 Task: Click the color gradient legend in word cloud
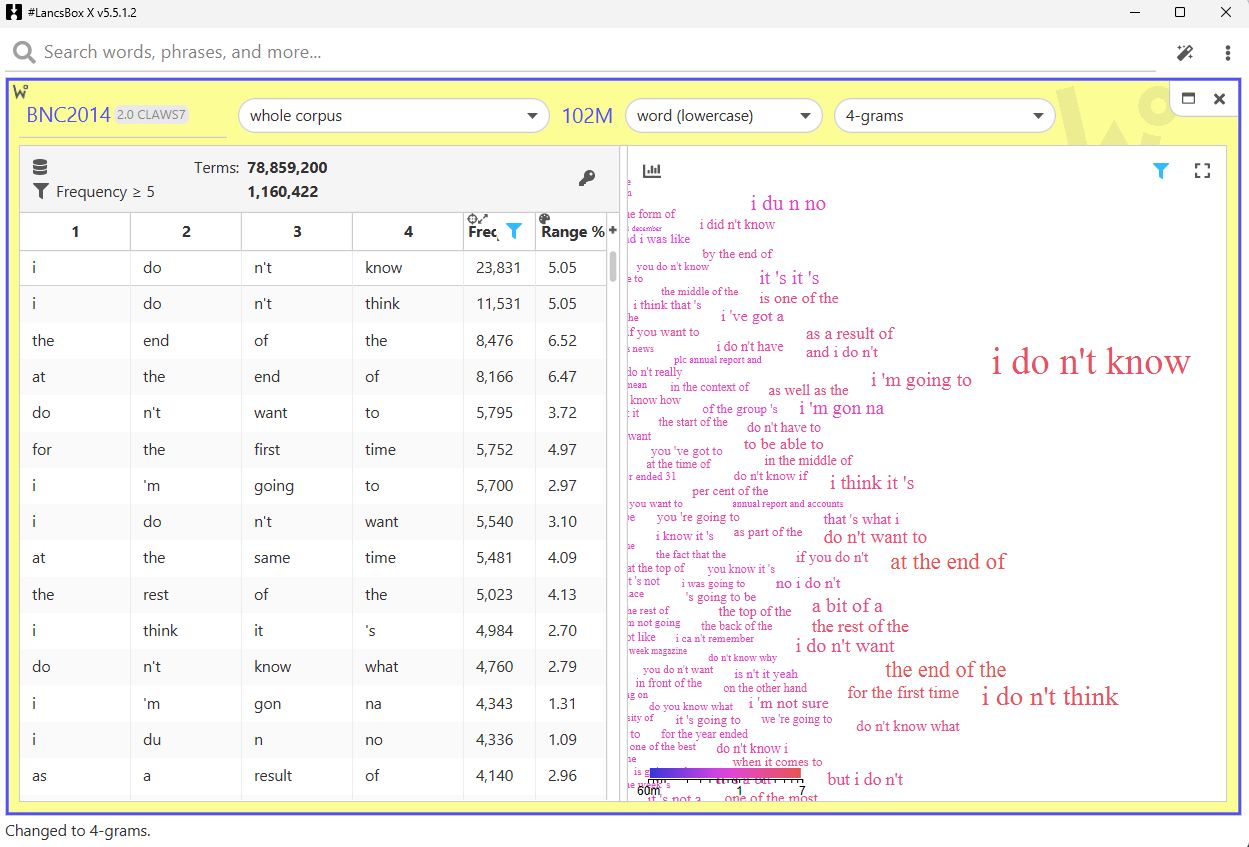pos(725,773)
